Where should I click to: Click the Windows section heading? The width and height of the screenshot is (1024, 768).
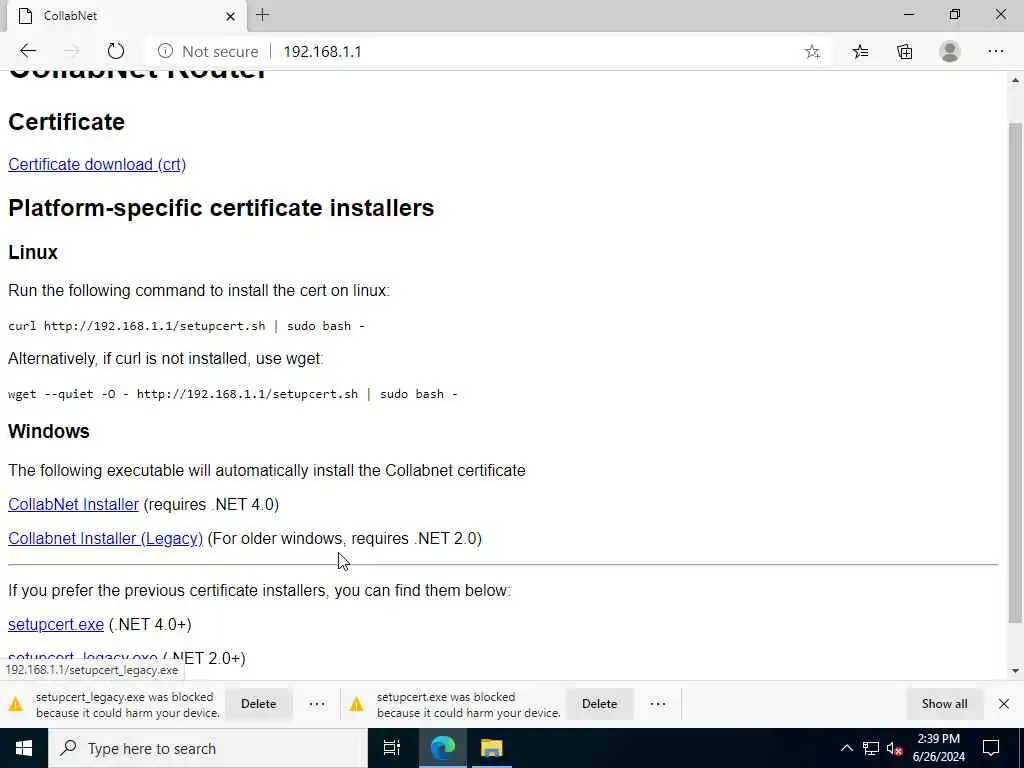49,431
